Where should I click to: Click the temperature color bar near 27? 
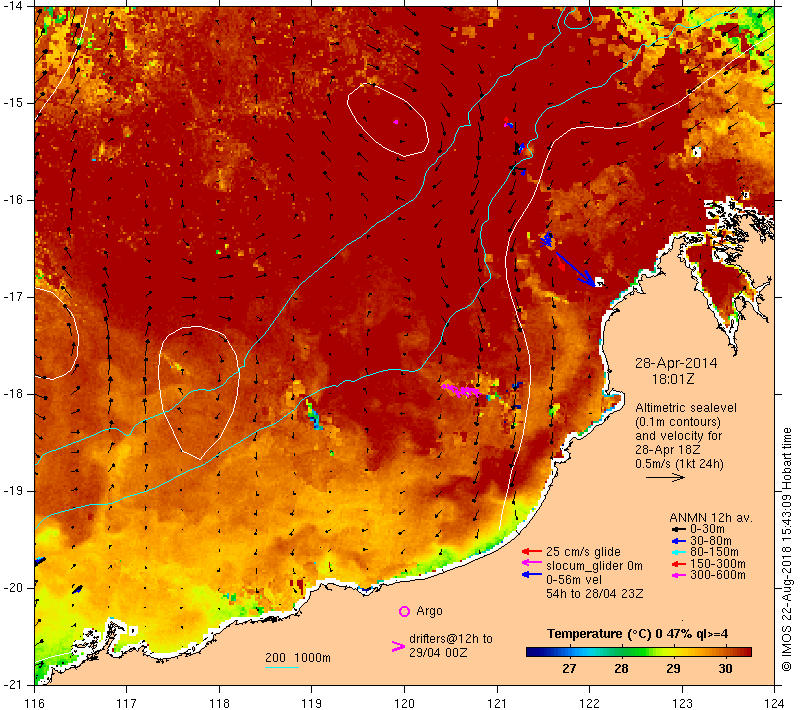[569, 652]
